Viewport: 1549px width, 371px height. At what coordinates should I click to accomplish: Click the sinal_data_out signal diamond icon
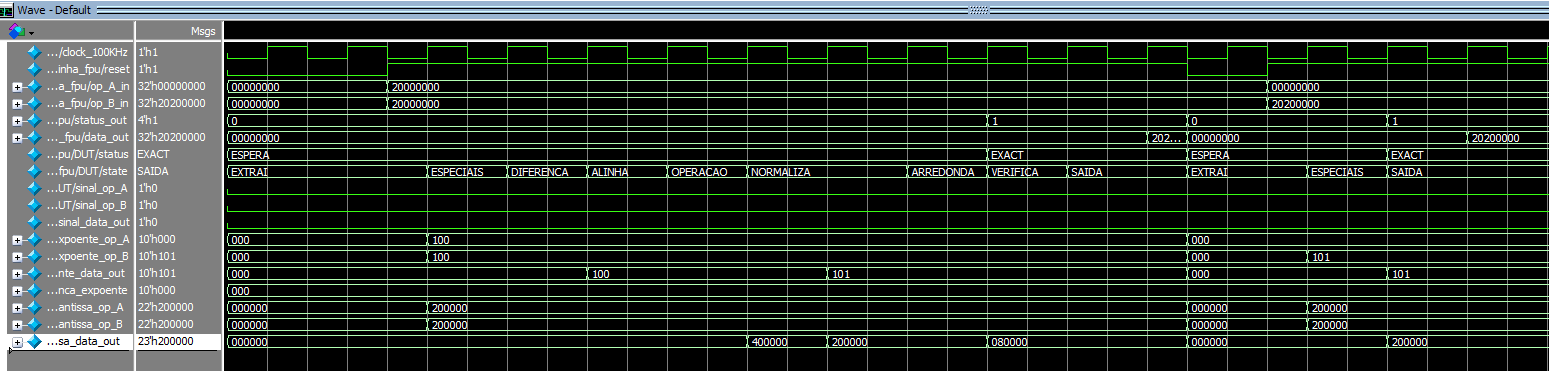(35, 222)
